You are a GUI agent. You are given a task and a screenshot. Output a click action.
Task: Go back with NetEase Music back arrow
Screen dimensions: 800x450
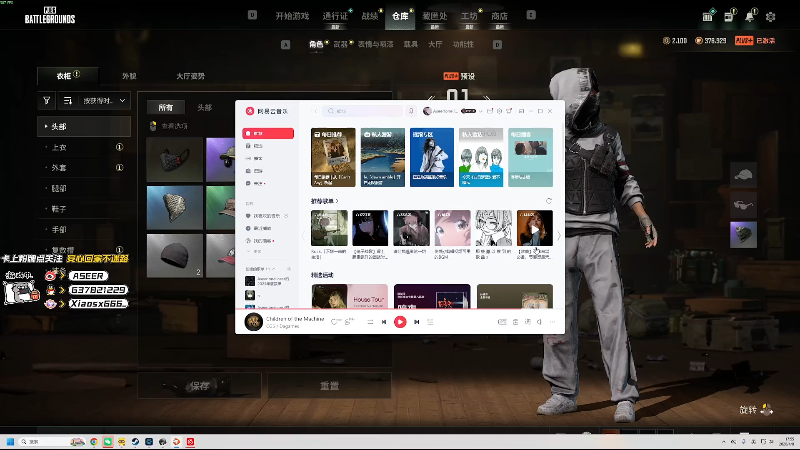(316, 111)
